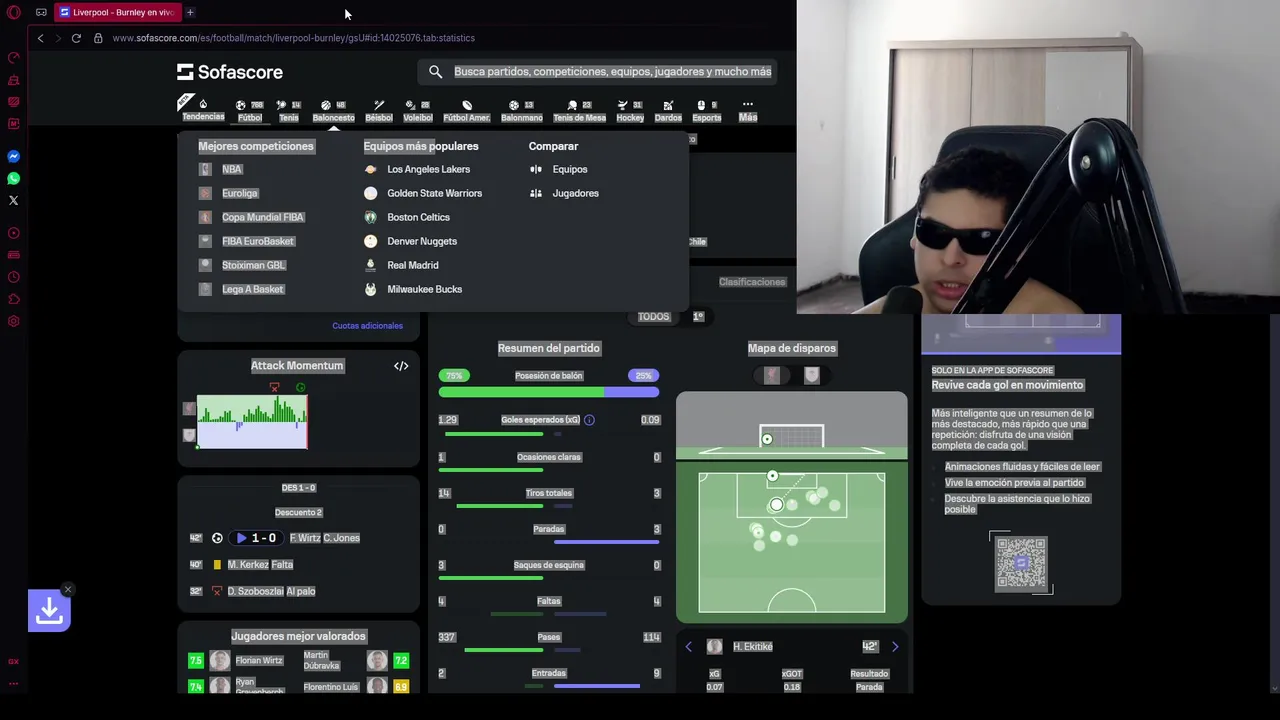Open WhatsApp in the Opera sidebar

[13, 179]
